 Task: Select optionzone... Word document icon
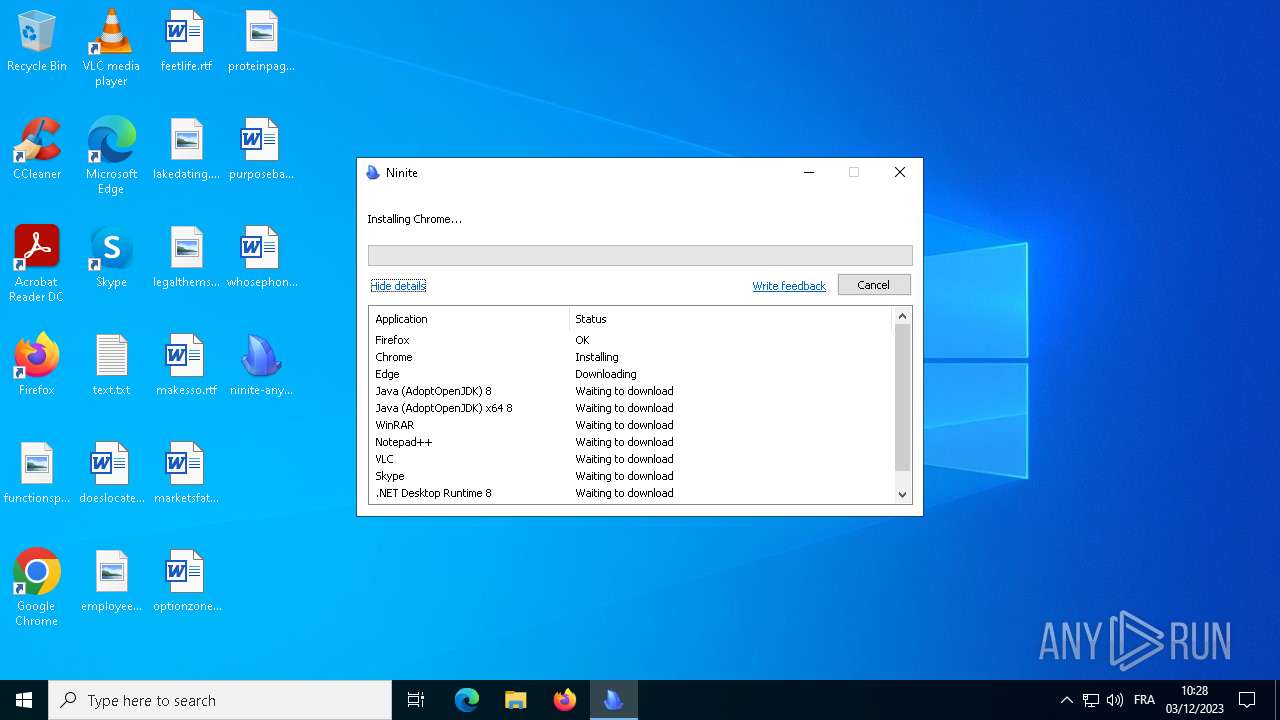coord(186,582)
